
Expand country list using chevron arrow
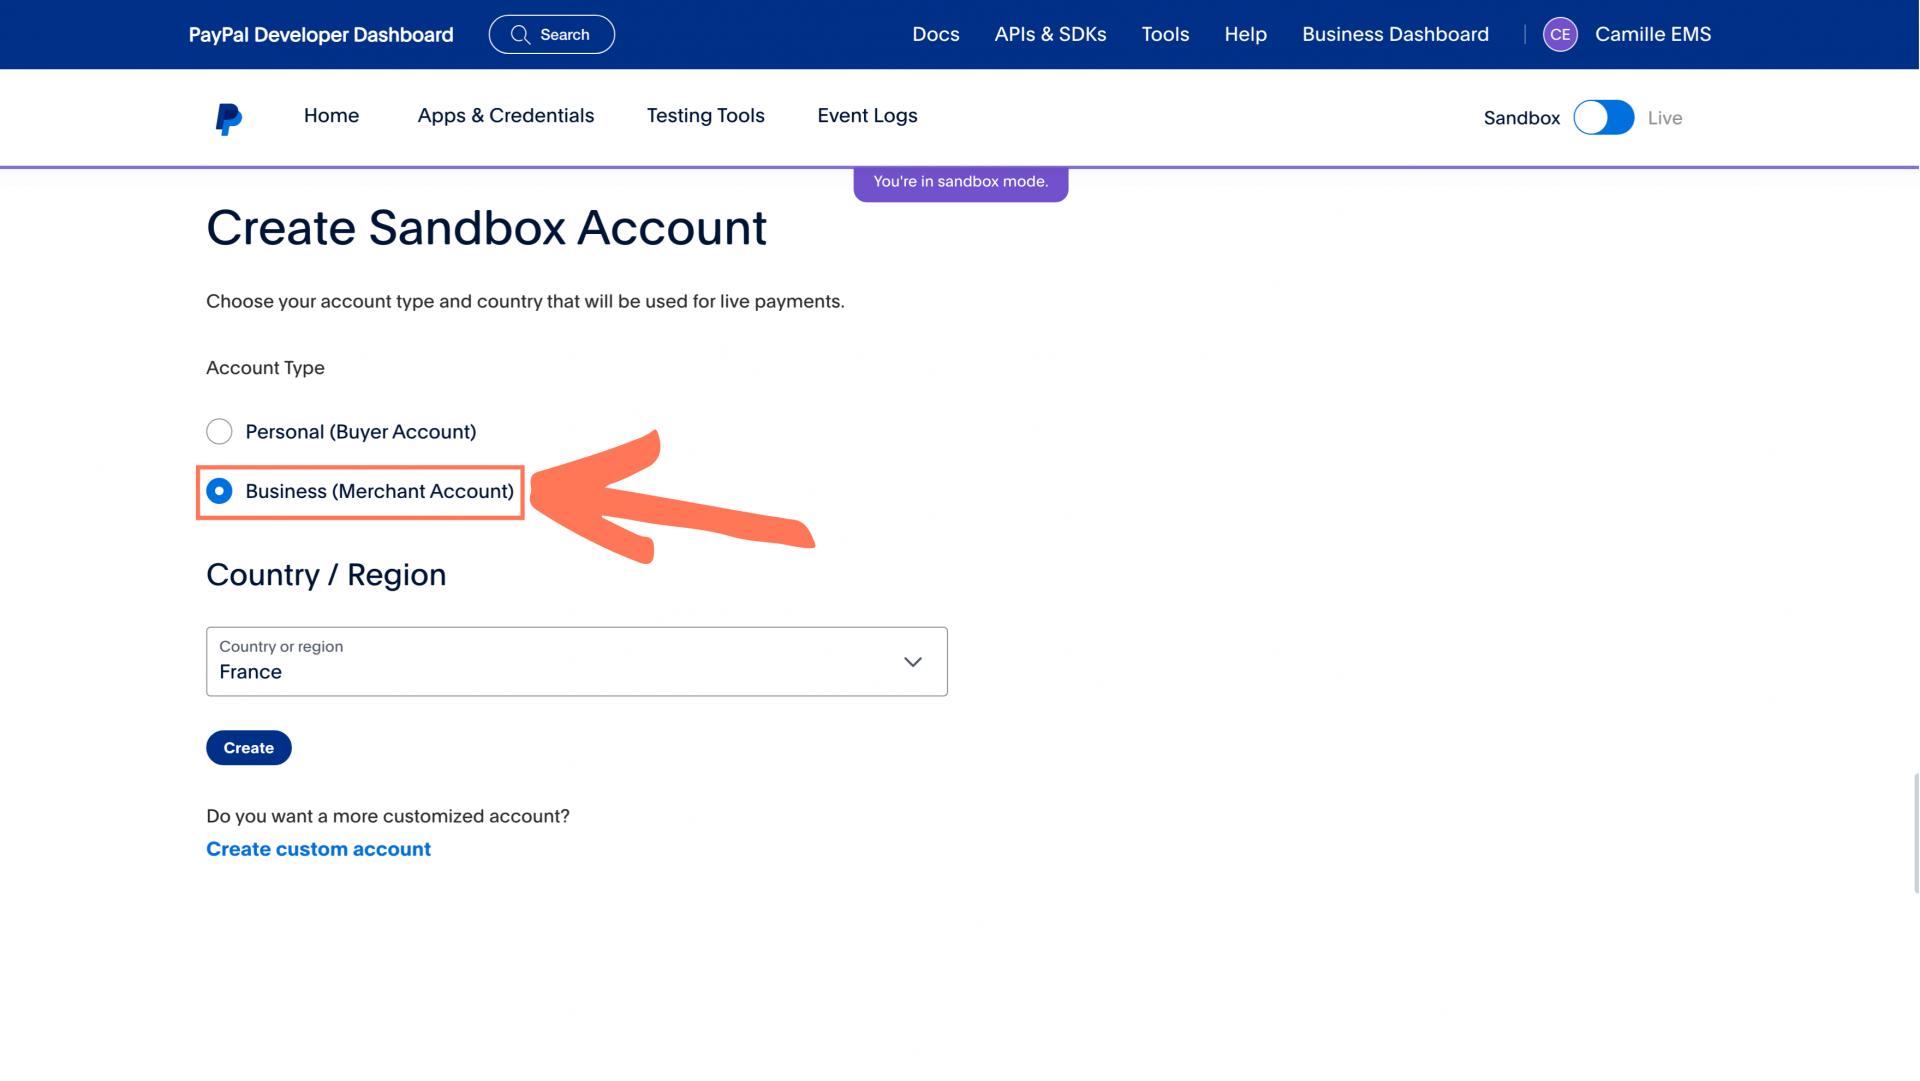(x=912, y=662)
